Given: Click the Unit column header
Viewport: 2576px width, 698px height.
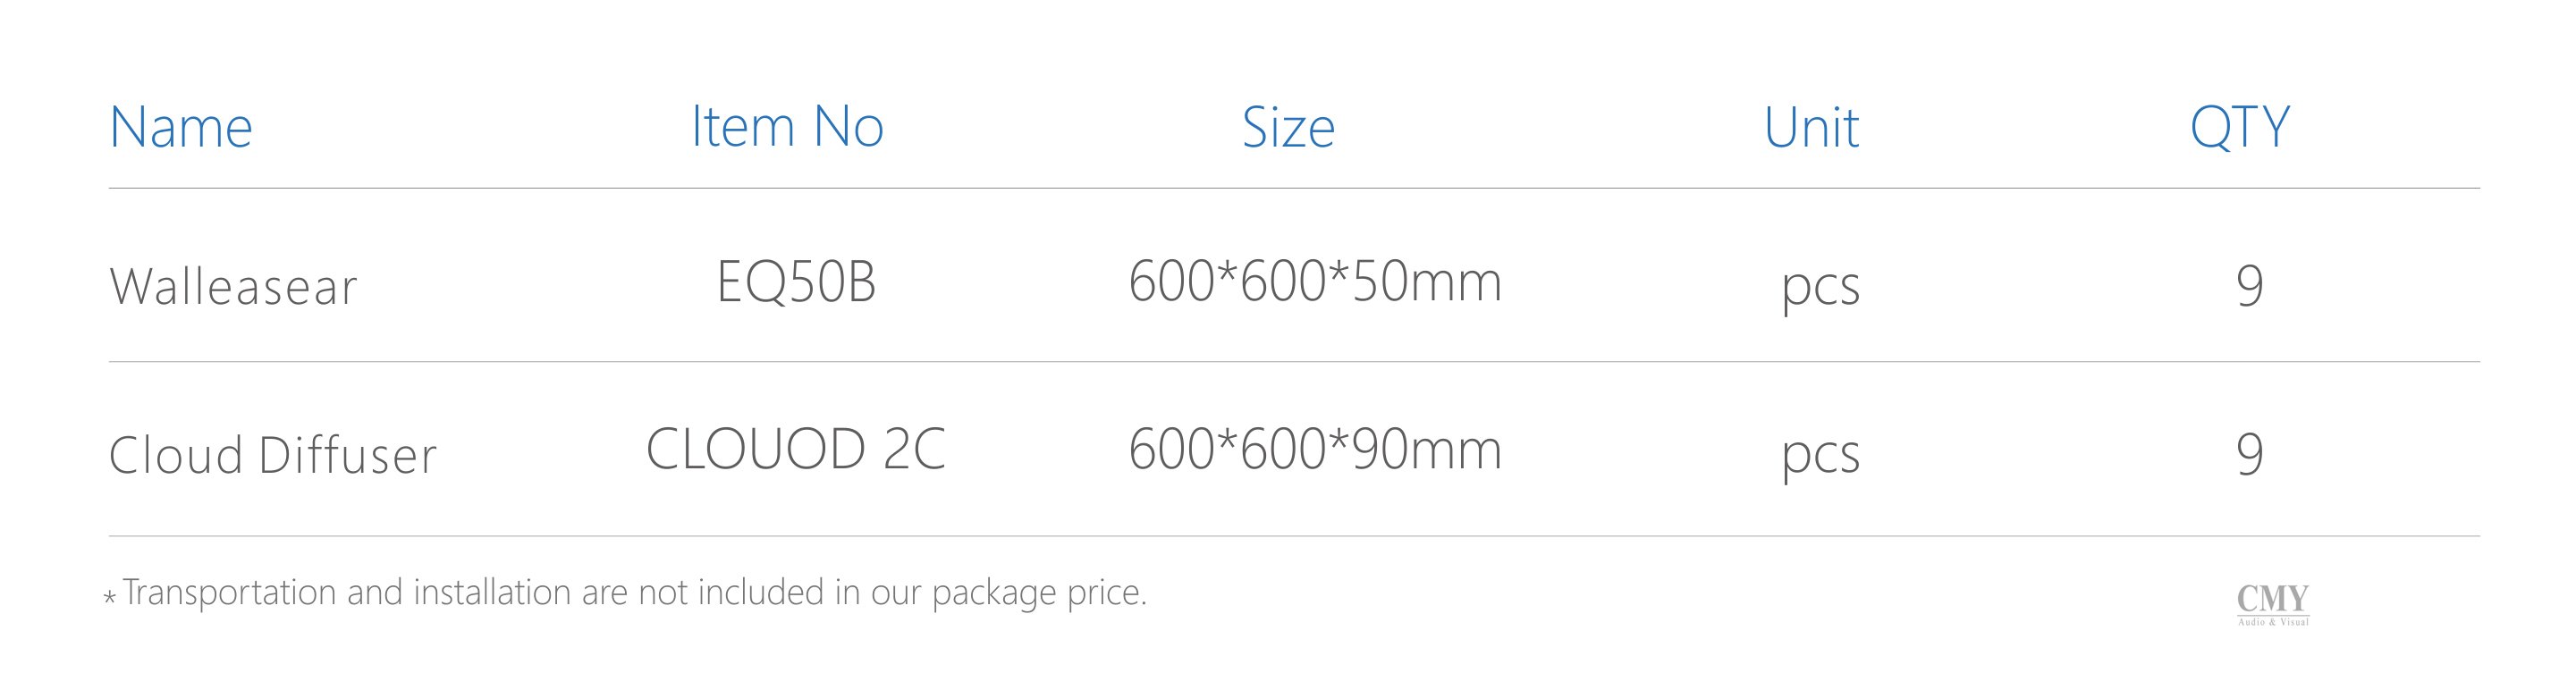Looking at the screenshot, I should click(1811, 128).
